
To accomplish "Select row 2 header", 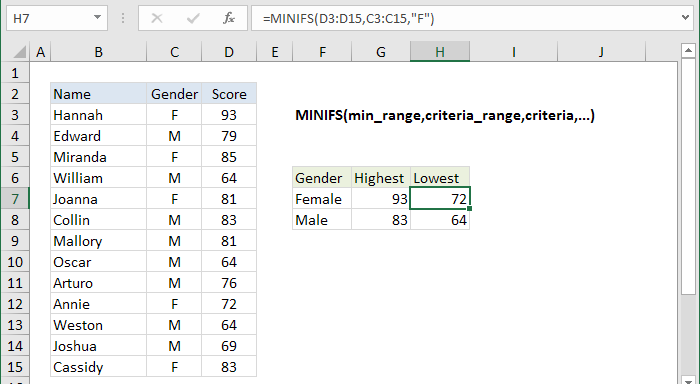I will [15, 94].
